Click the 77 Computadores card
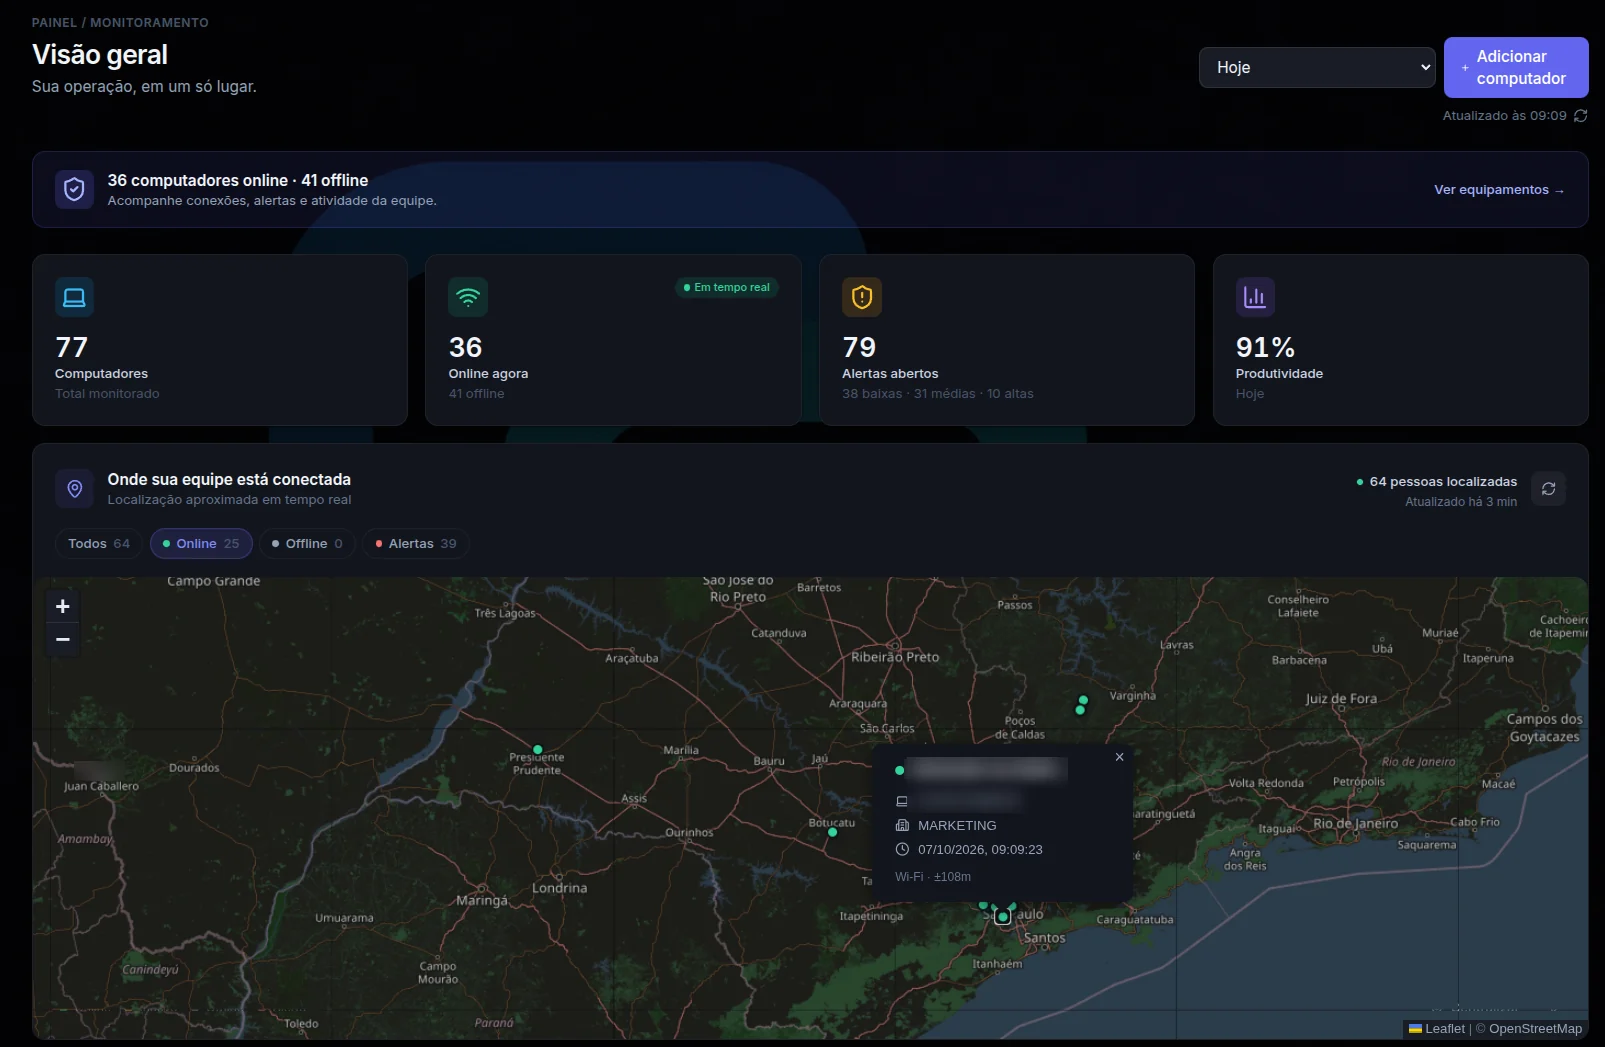 (220, 340)
